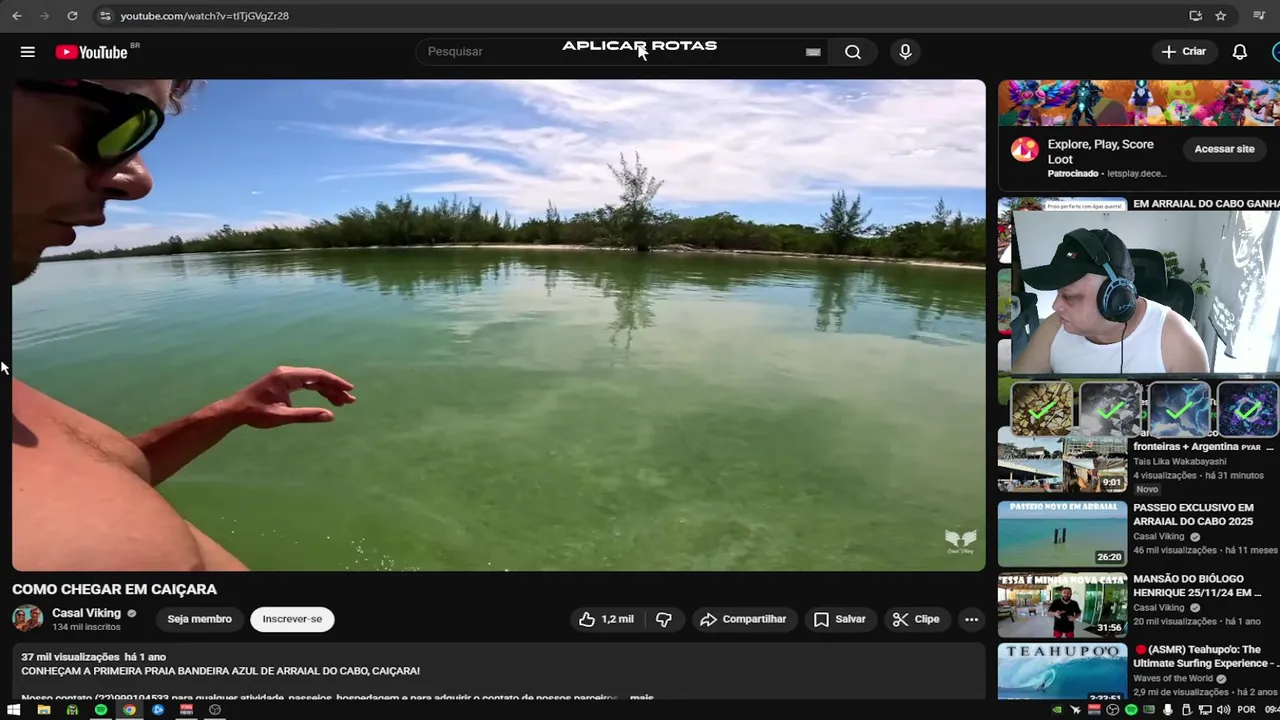The height and width of the screenshot is (720, 1280).
Task: Bookmark this page with star icon
Action: coord(1221,16)
